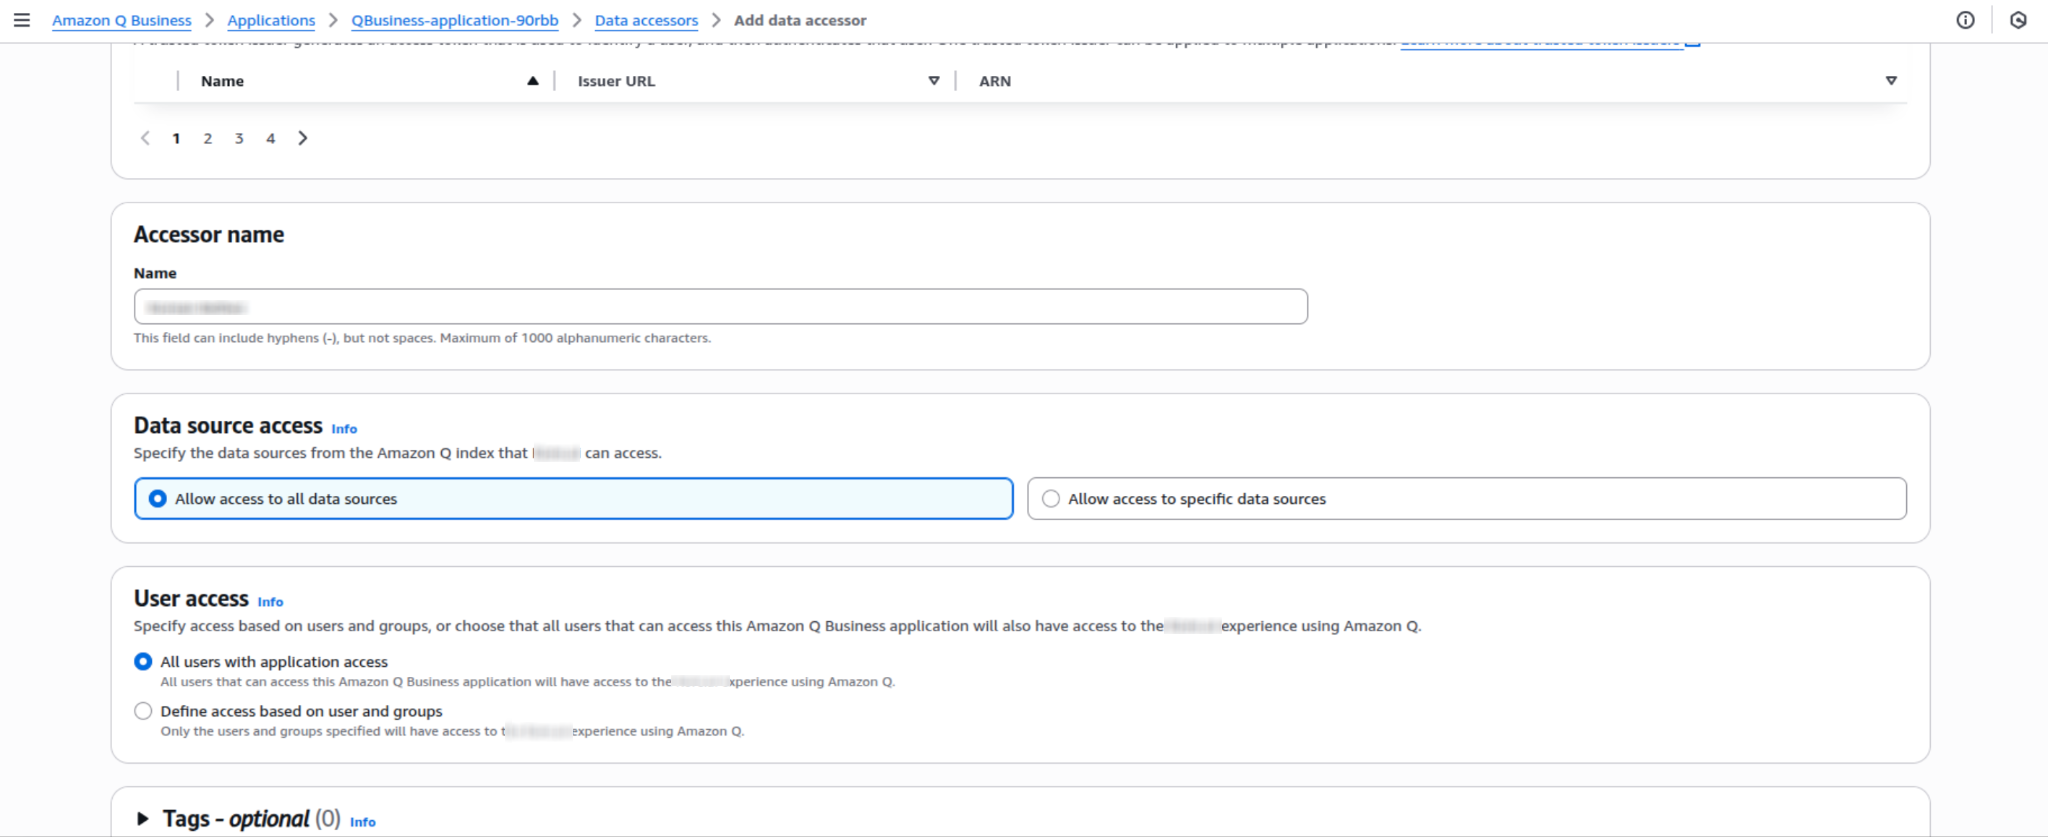This screenshot has height=837, width=2048.
Task: Click the clock icon at top right
Action: point(2018,20)
